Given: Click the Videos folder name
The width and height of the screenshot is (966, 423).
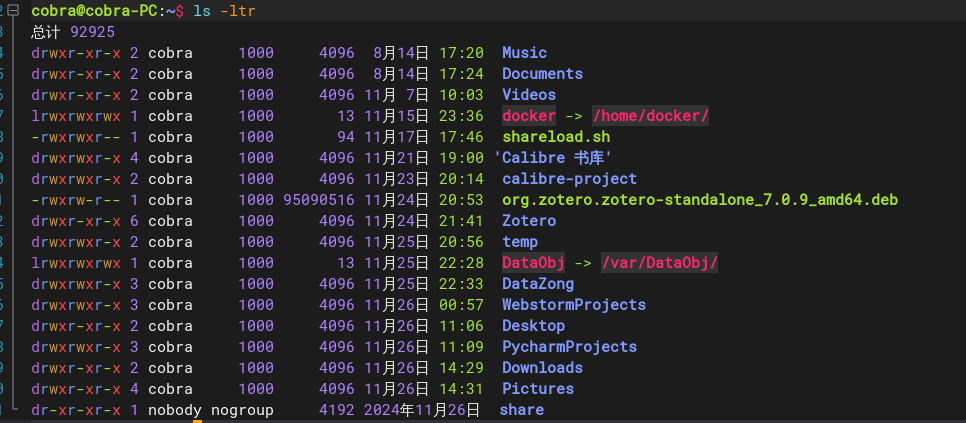Looking at the screenshot, I should click(529, 95).
